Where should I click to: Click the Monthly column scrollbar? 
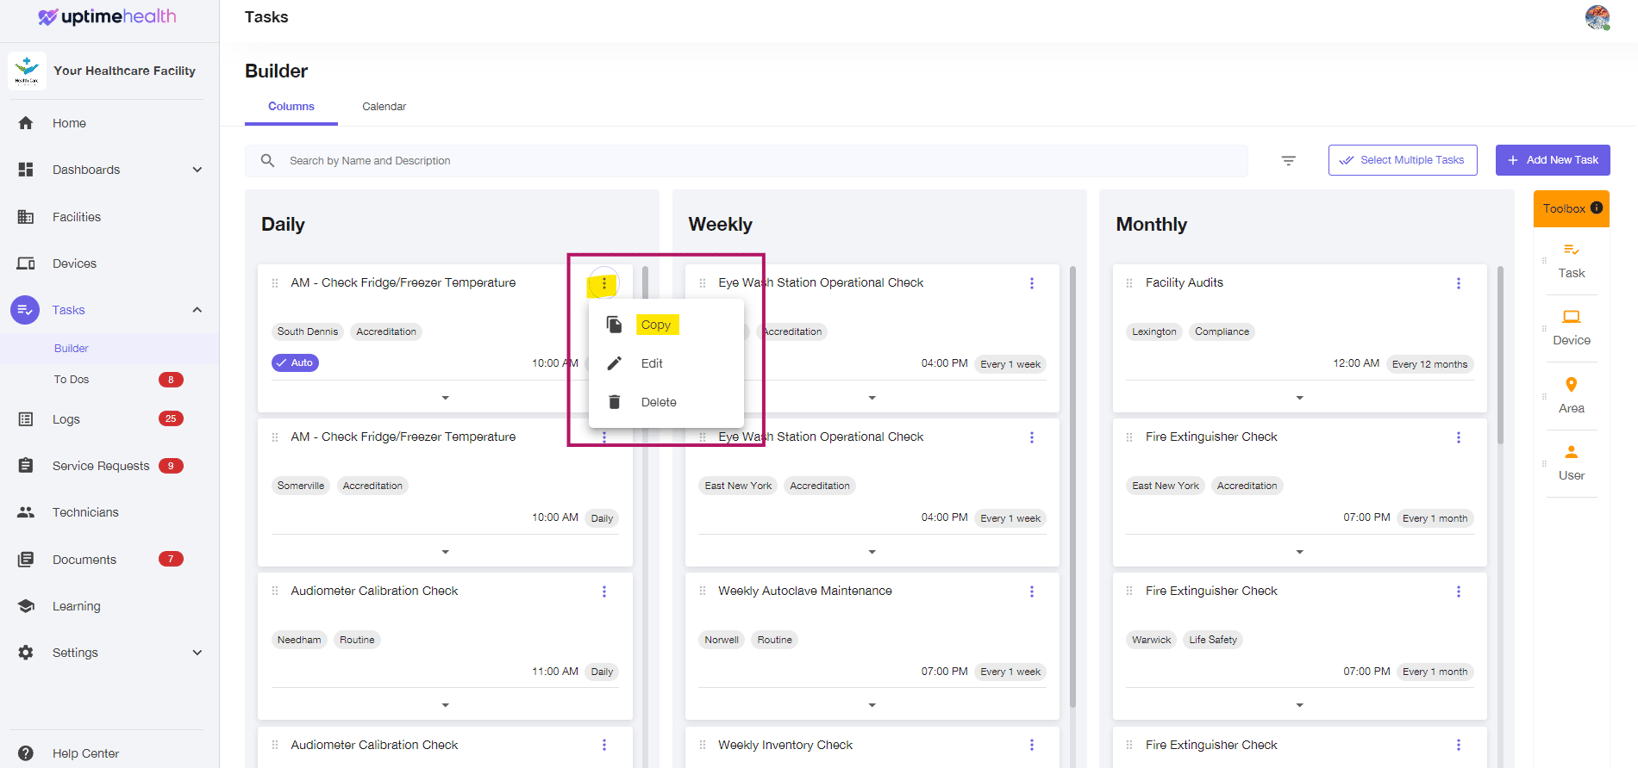tap(1500, 355)
